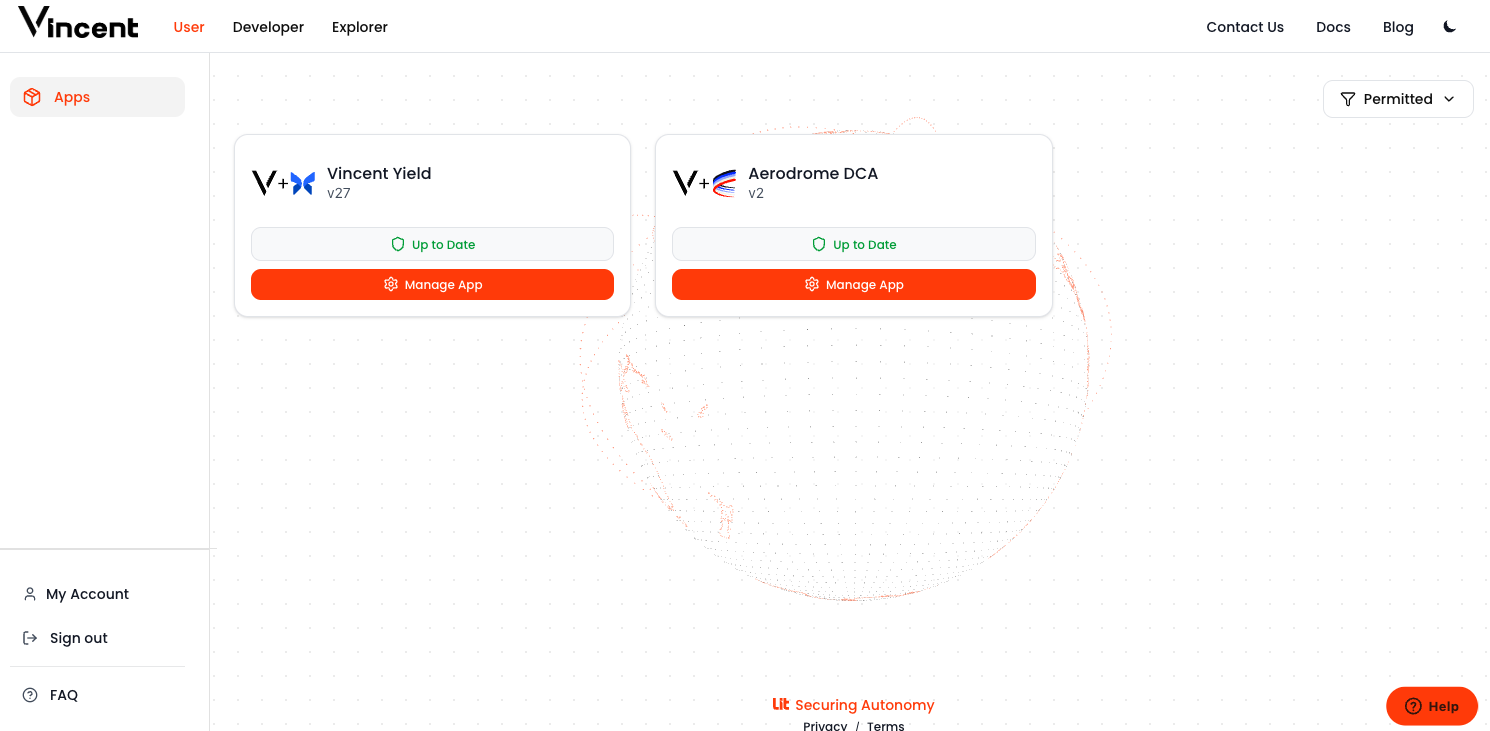Click the My Account person icon
The image size is (1490, 731).
(x=29, y=593)
